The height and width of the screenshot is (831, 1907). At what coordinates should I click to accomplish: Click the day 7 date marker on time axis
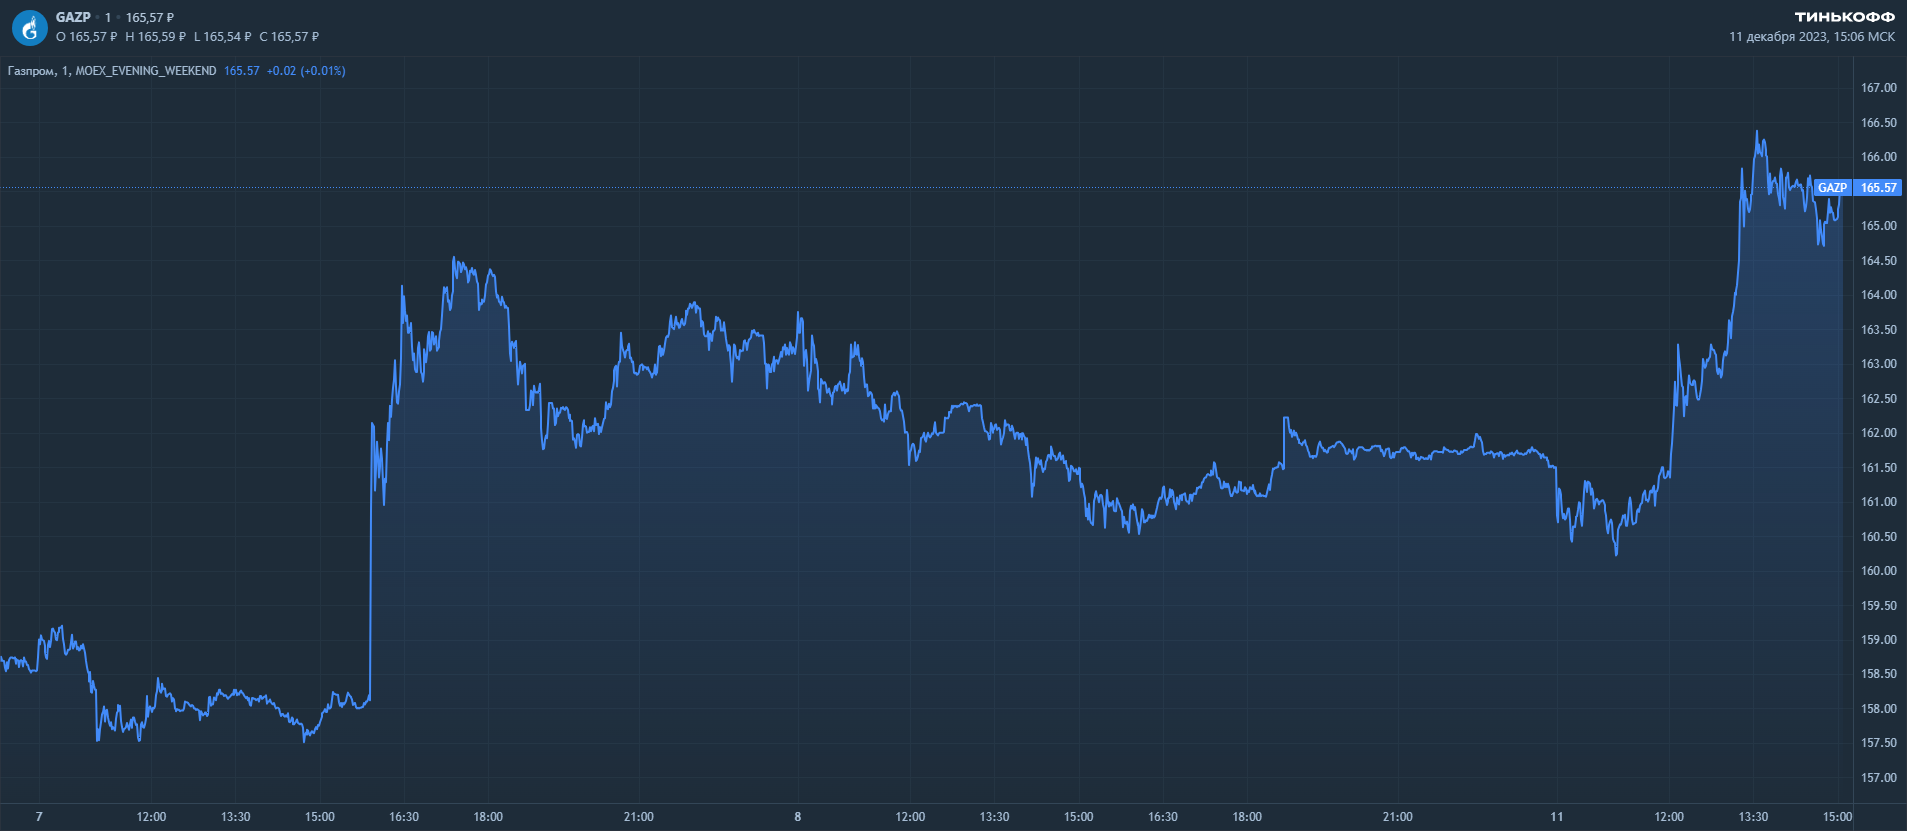[x=39, y=817]
